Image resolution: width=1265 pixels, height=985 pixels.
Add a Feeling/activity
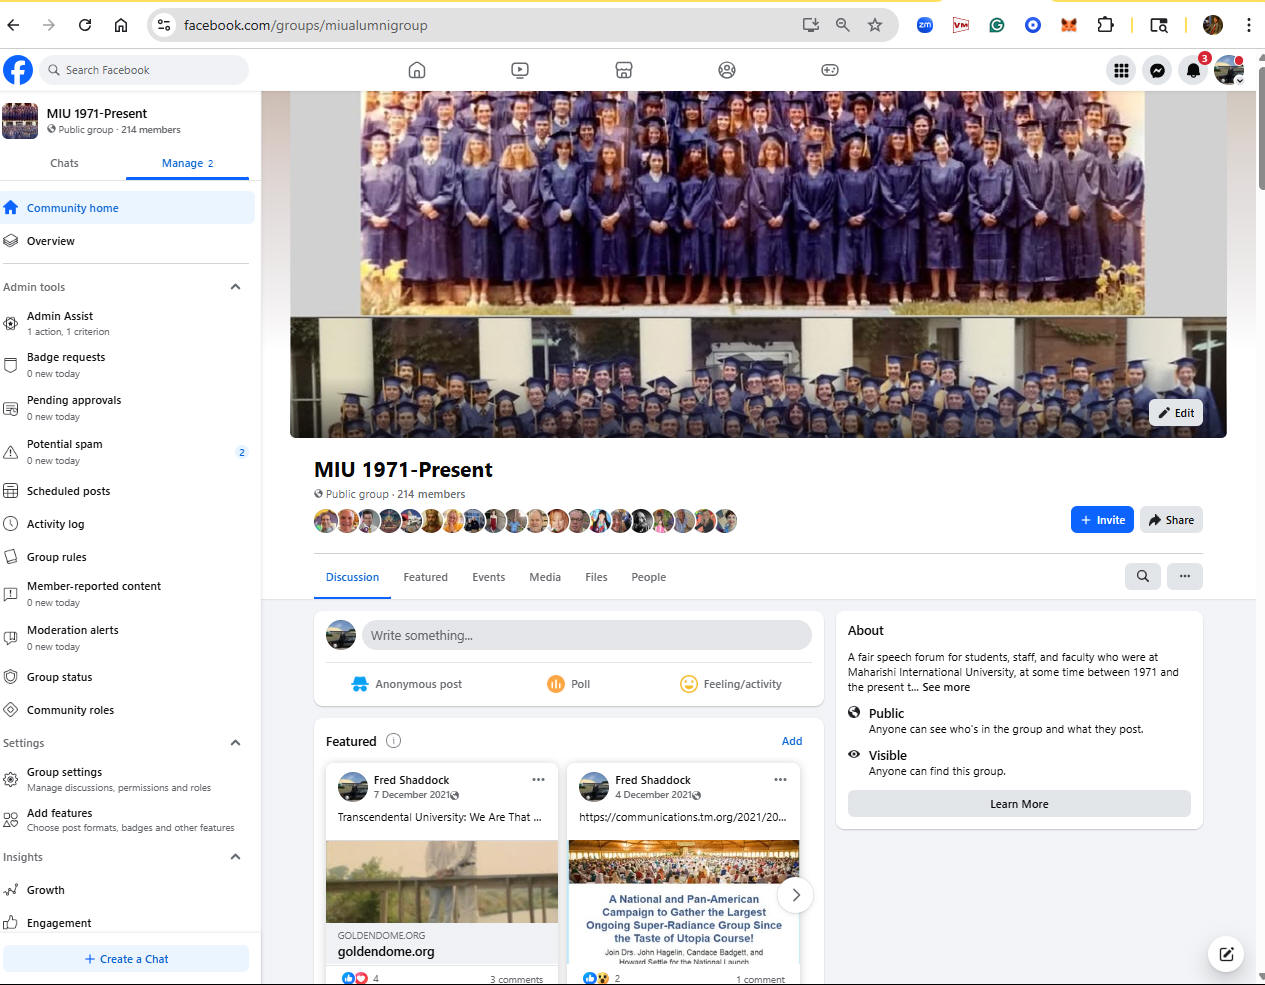pos(731,684)
